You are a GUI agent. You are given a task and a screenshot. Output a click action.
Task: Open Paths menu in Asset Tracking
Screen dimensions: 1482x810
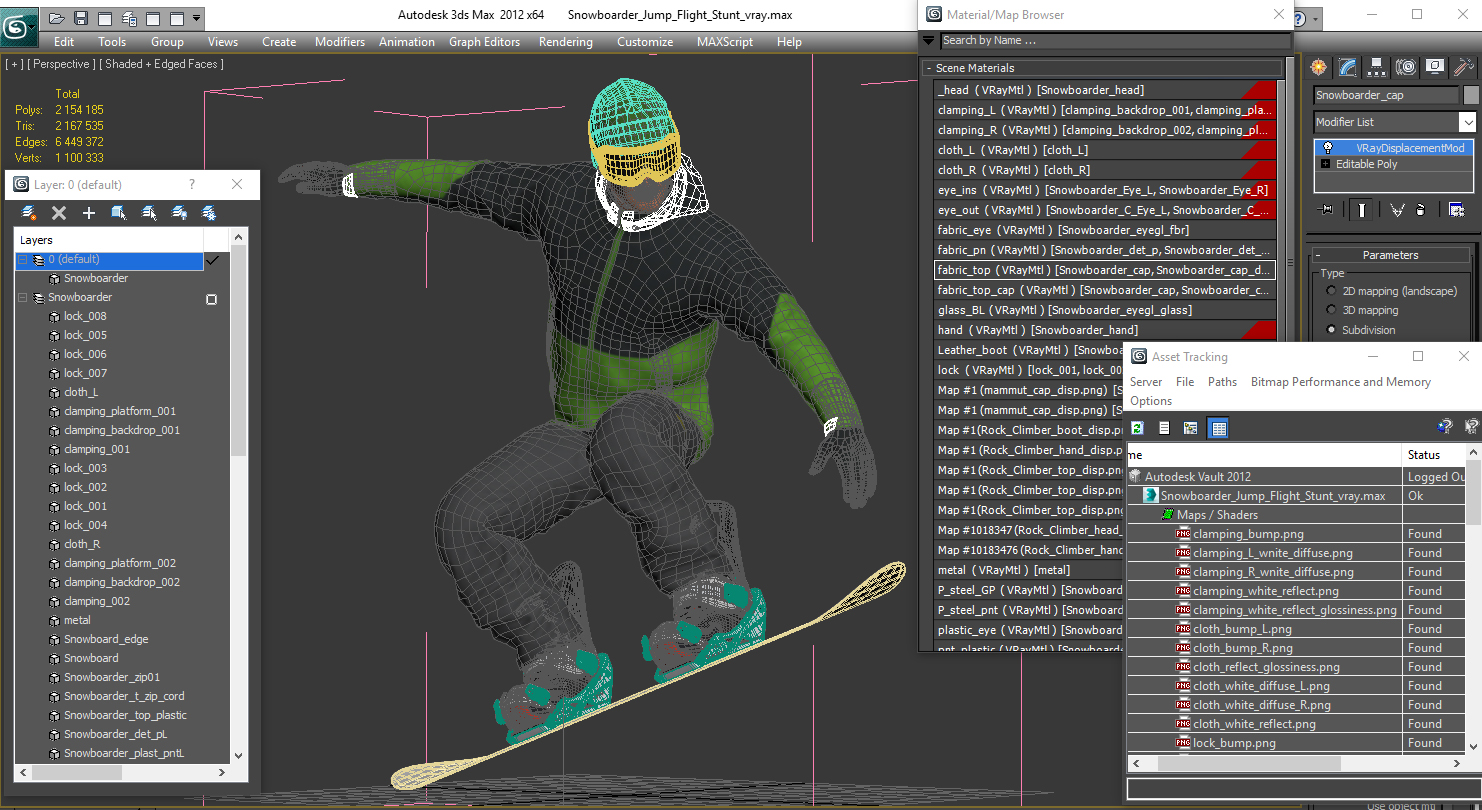pos(1222,382)
